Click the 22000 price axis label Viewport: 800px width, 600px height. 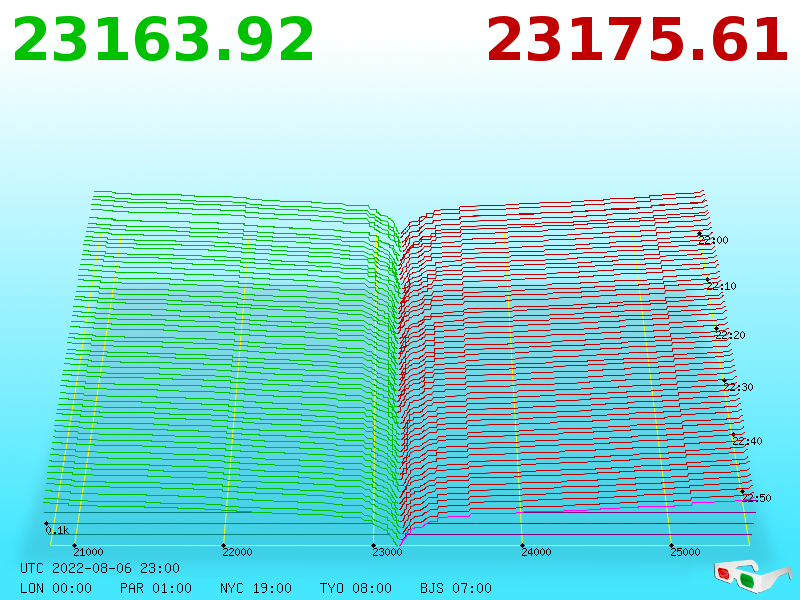pos(237,552)
